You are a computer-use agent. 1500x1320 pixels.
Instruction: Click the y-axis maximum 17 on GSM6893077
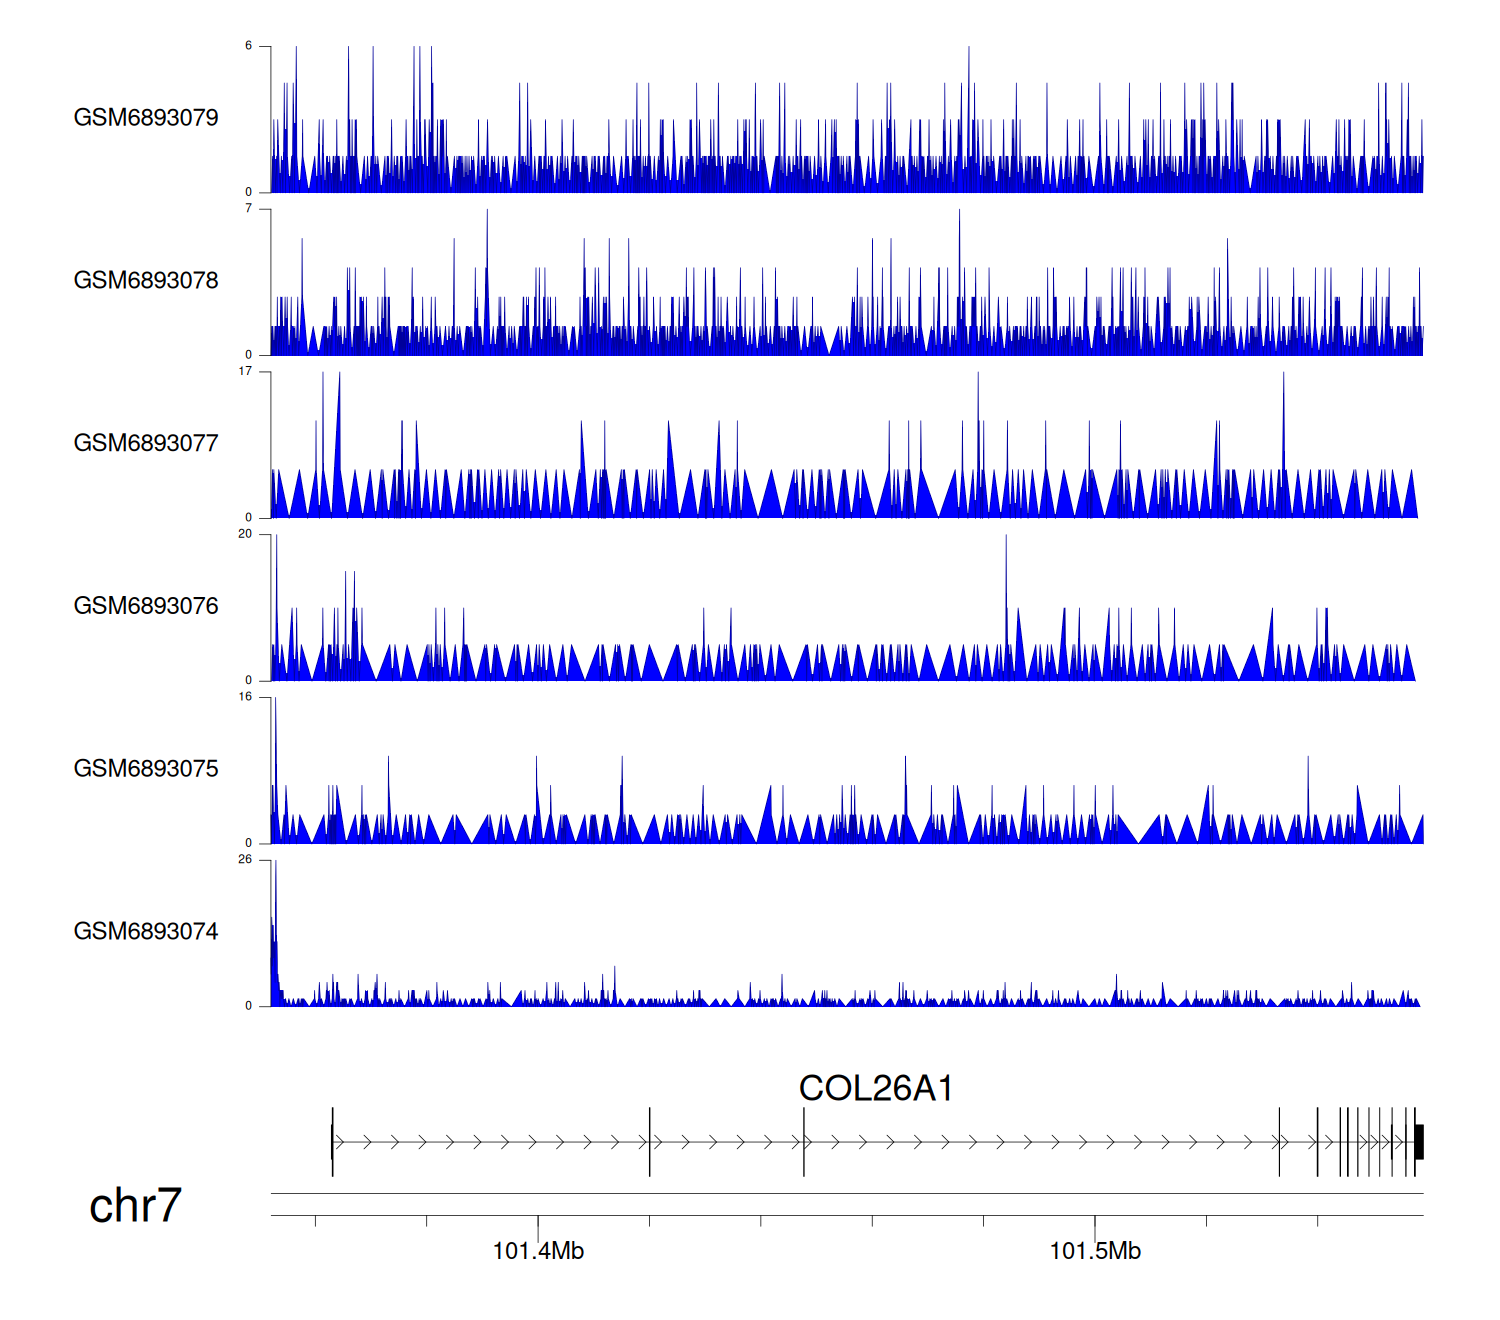coord(245,372)
